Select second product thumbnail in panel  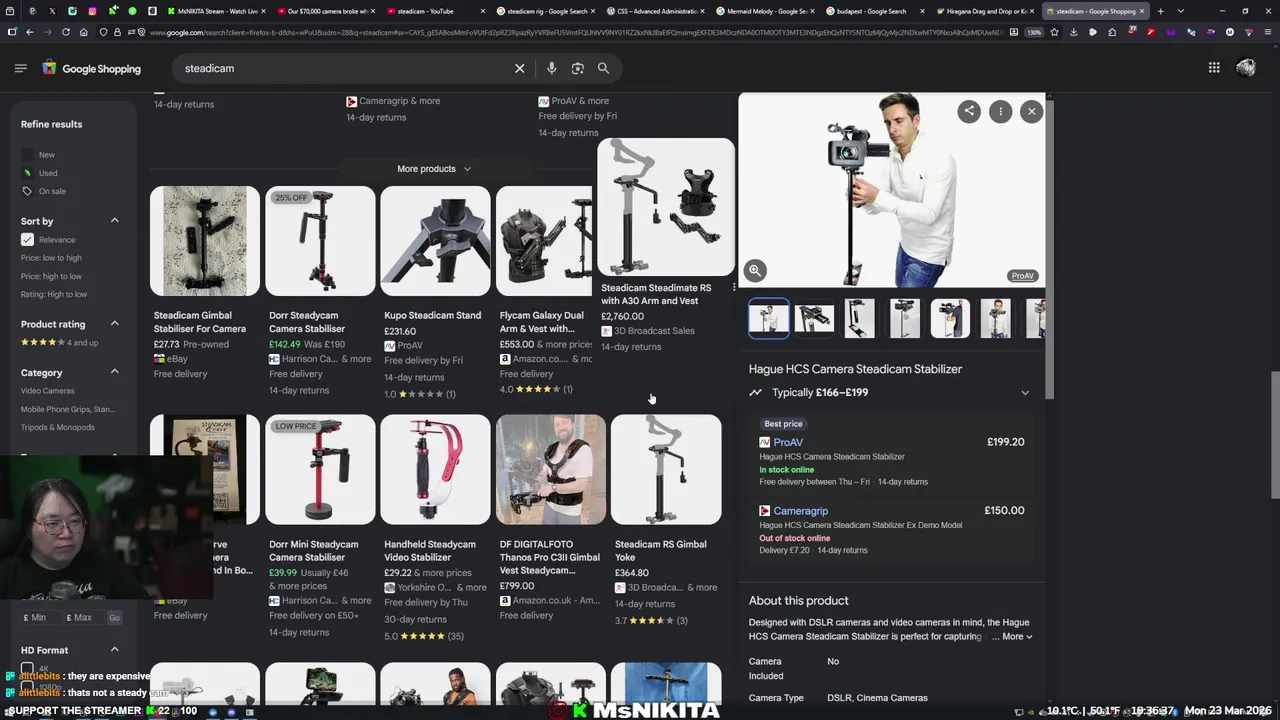[814, 319]
